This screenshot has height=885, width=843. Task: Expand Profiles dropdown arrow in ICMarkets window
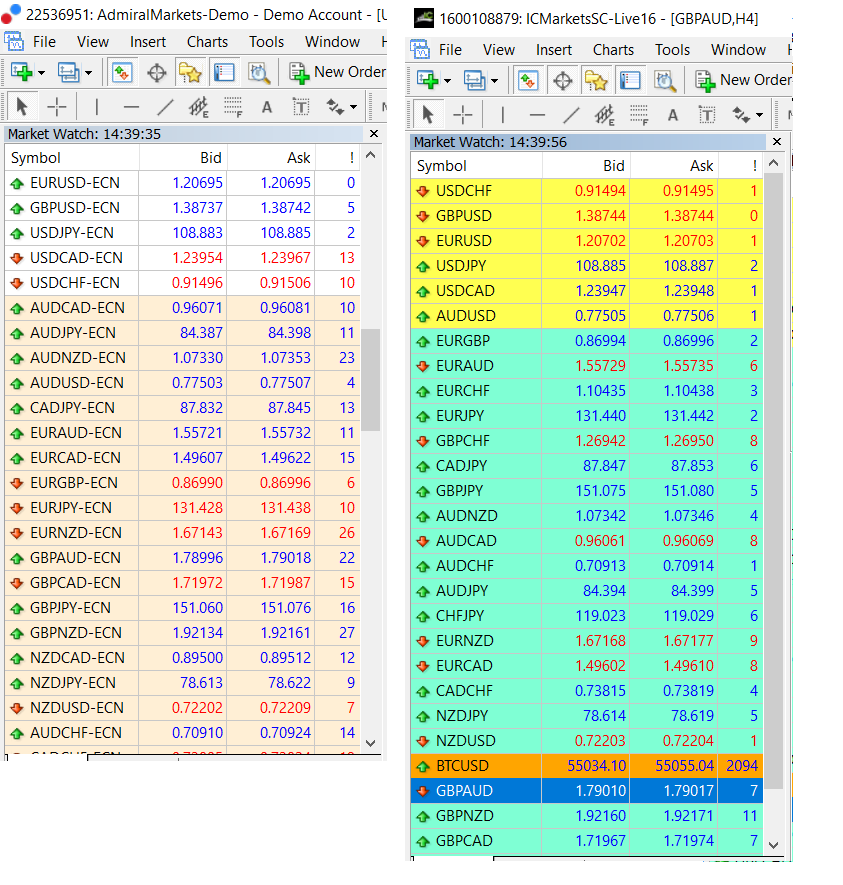pyautogui.click(x=494, y=80)
